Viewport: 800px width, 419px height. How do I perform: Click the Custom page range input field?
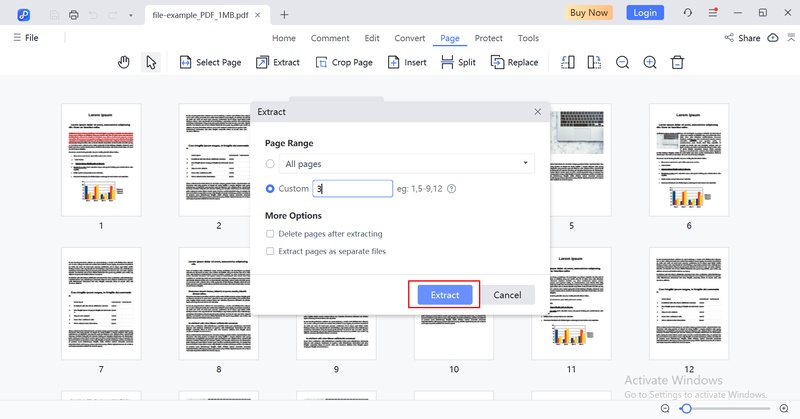coord(353,189)
